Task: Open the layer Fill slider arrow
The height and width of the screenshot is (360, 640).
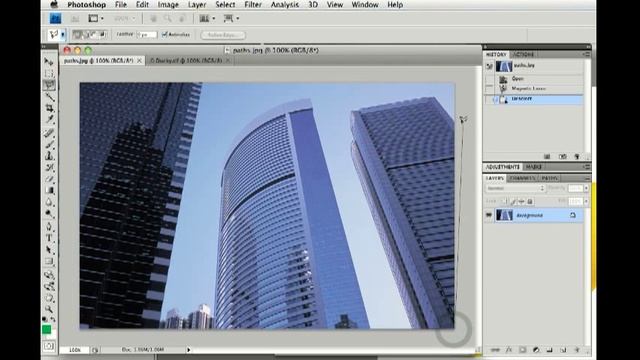Action: click(586, 201)
